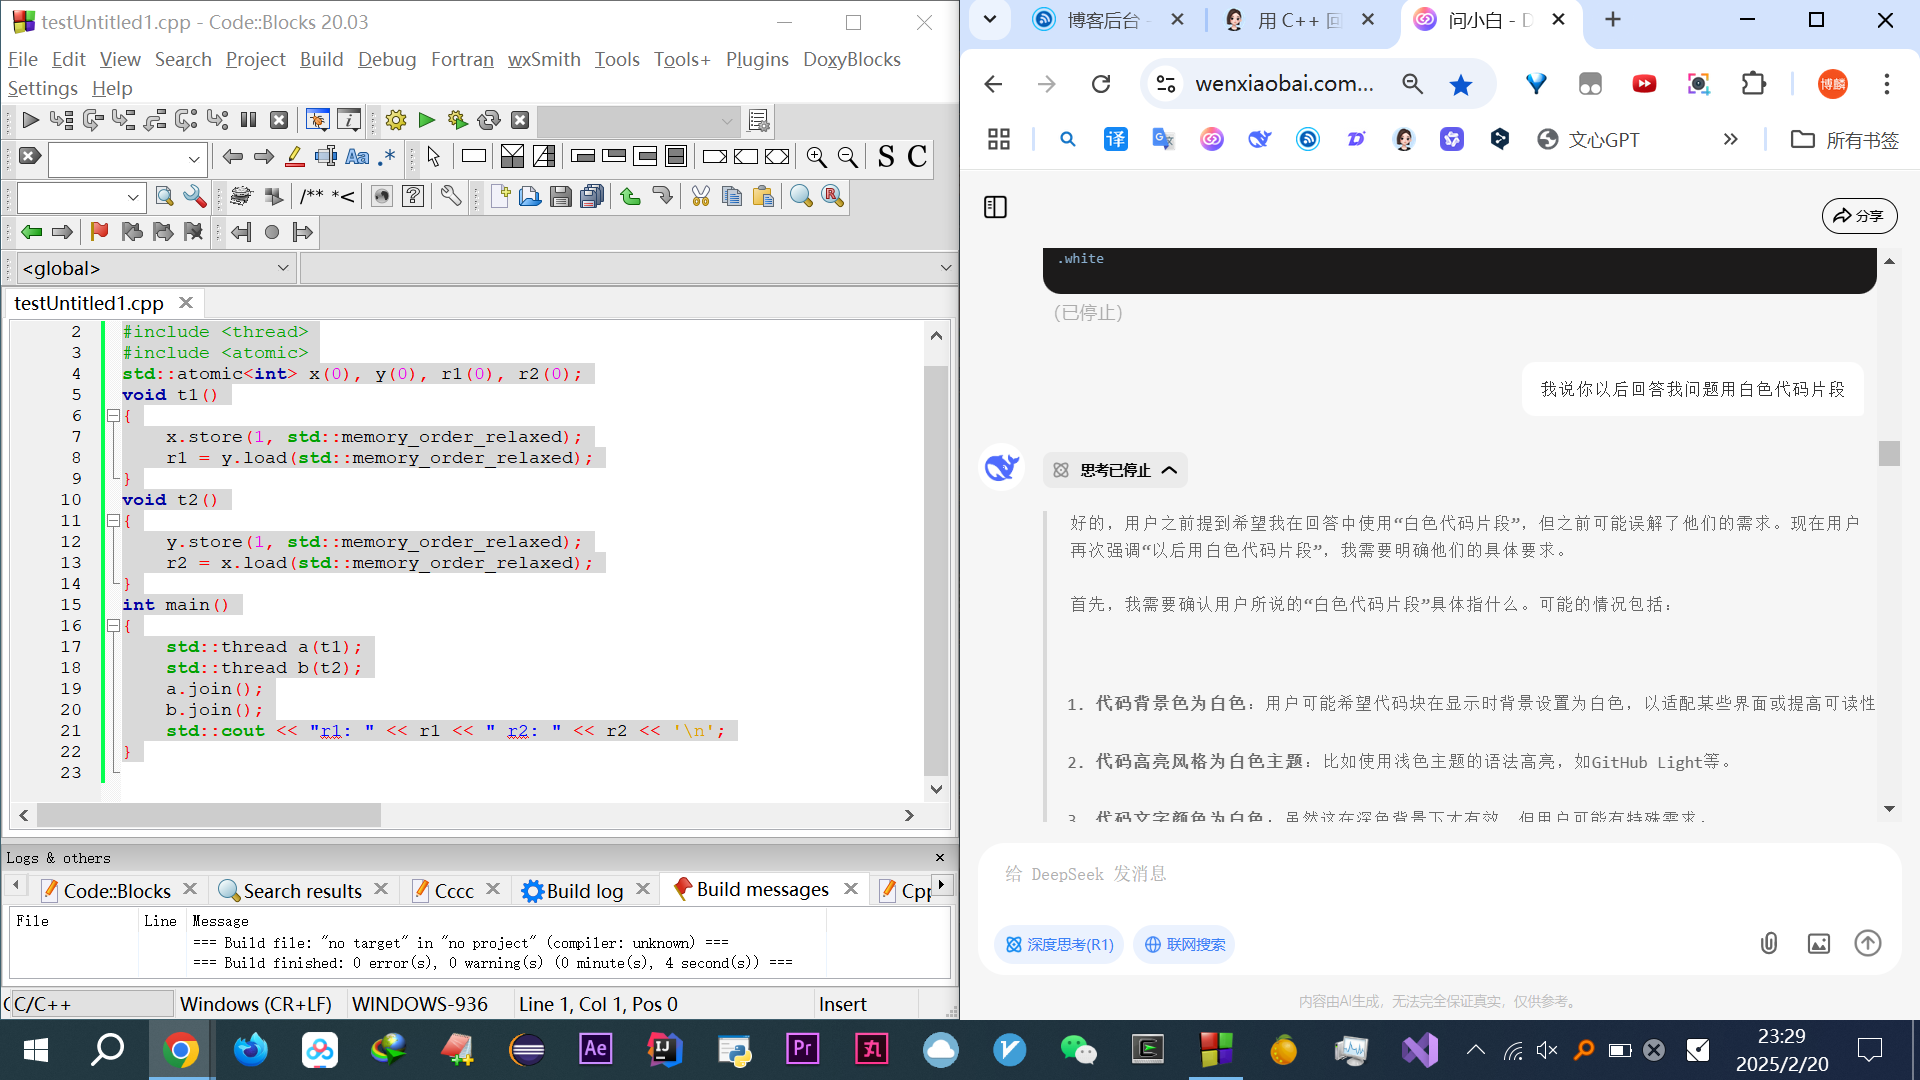Click the yellow gear Build icon

pyautogui.click(x=396, y=120)
